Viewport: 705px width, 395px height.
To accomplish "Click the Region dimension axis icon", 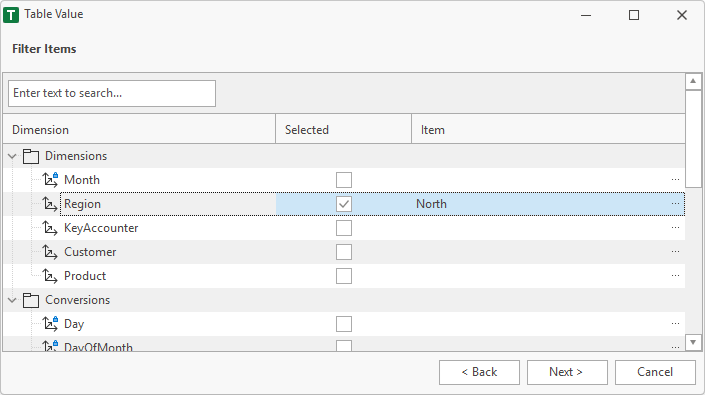I will pos(50,204).
